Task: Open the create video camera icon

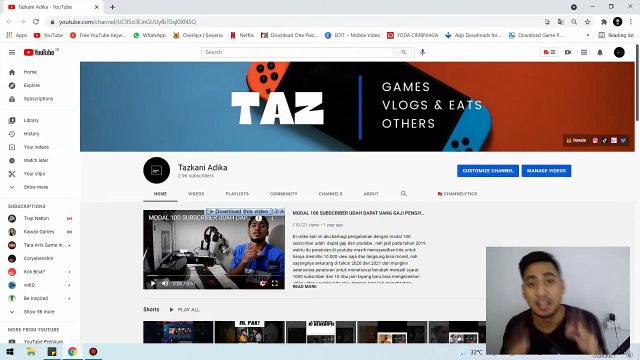Action: pyautogui.click(x=568, y=52)
